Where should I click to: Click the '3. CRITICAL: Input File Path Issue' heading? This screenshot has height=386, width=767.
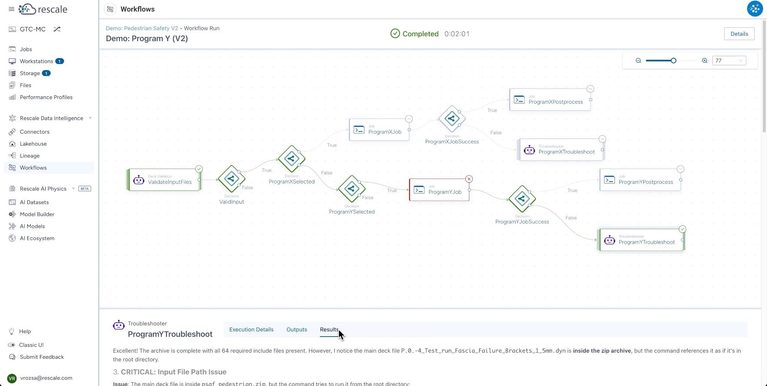170,372
